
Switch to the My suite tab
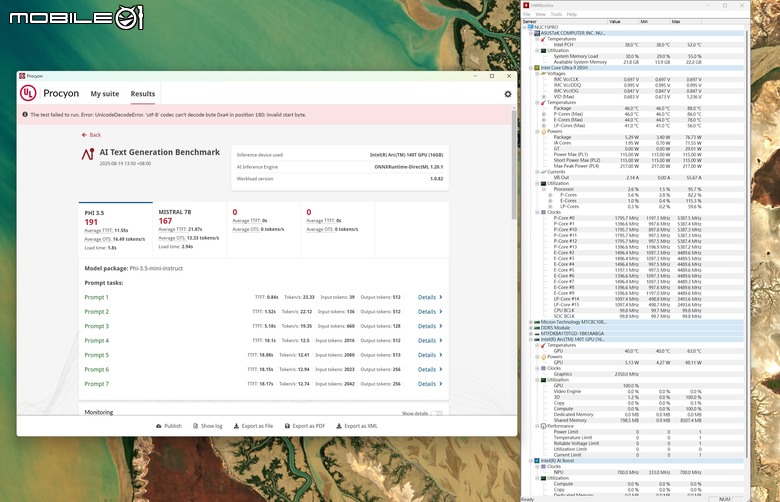(104, 94)
